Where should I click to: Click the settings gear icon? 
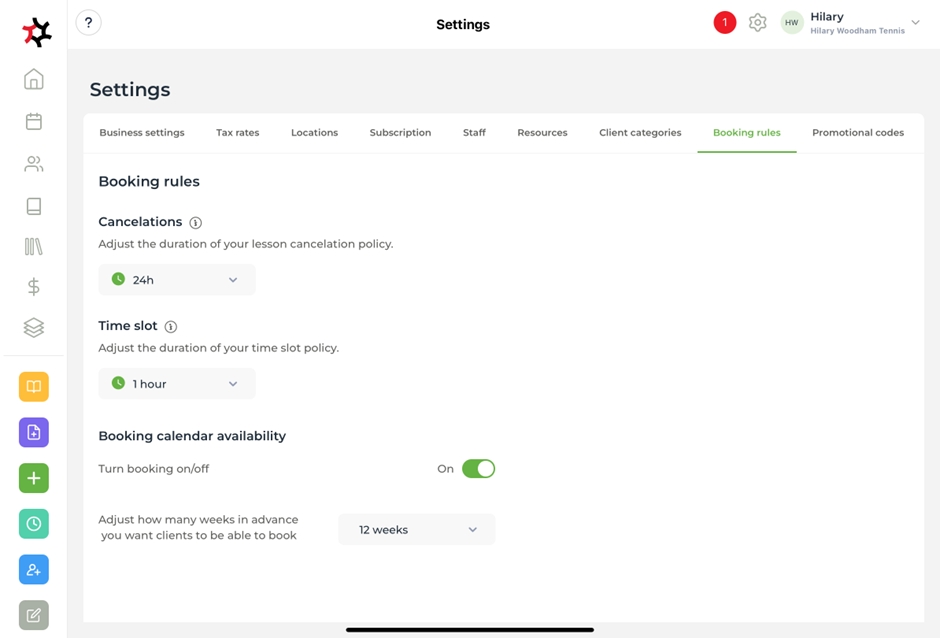pos(758,23)
